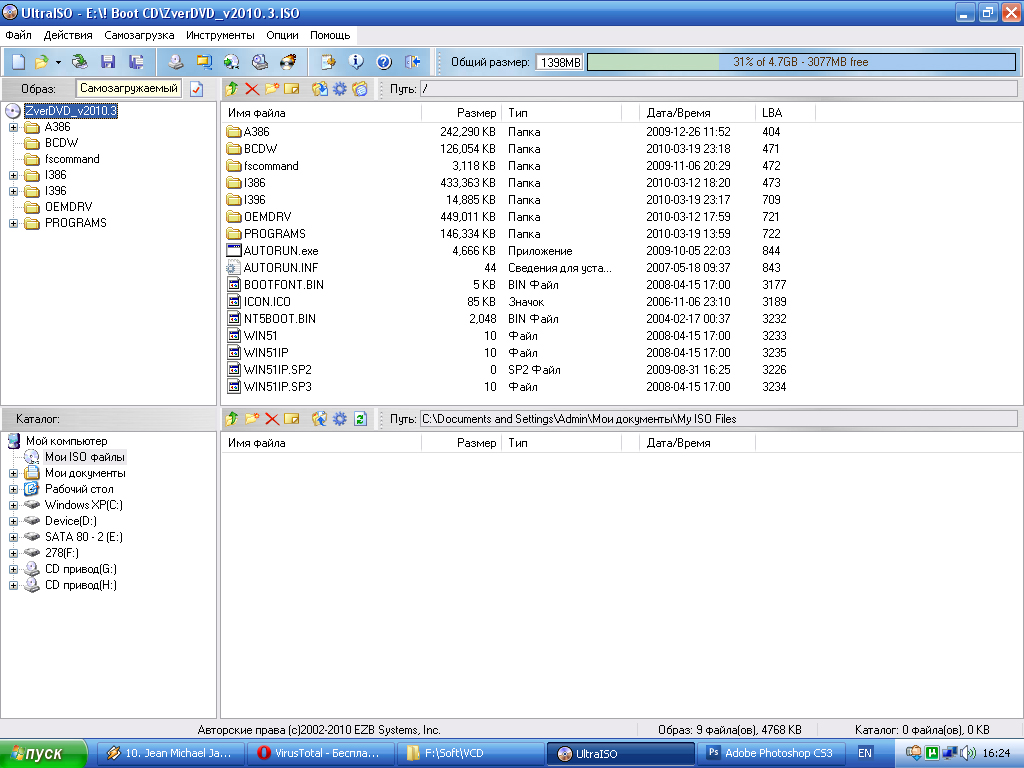Switch to Adobe Photoshop CS3 taskbar button

(771, 754)
